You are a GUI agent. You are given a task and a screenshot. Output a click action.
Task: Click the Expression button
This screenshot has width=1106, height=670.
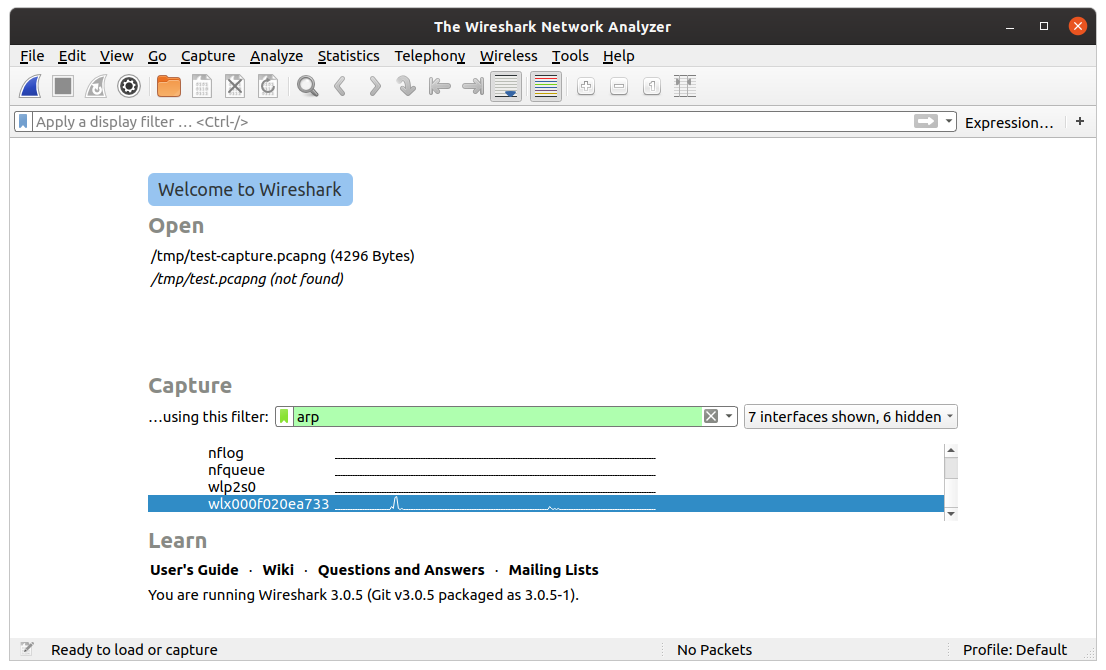click(1009, 121)
